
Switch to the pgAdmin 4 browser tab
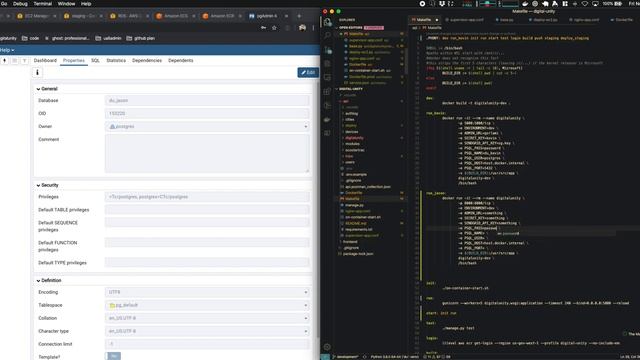[267, 16]
